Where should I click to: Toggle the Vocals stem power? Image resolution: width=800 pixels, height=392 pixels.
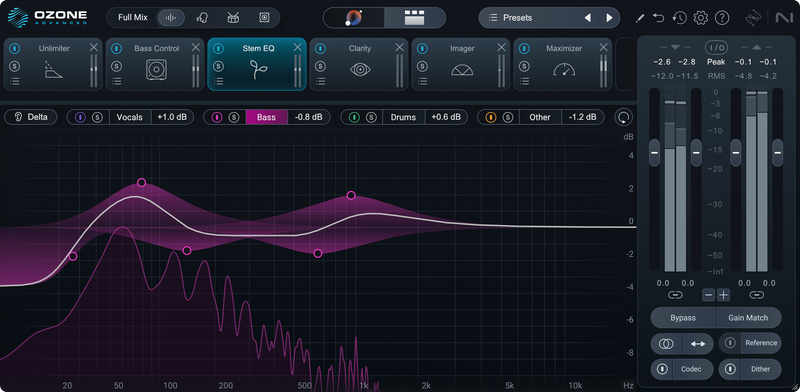coord(81,117)
